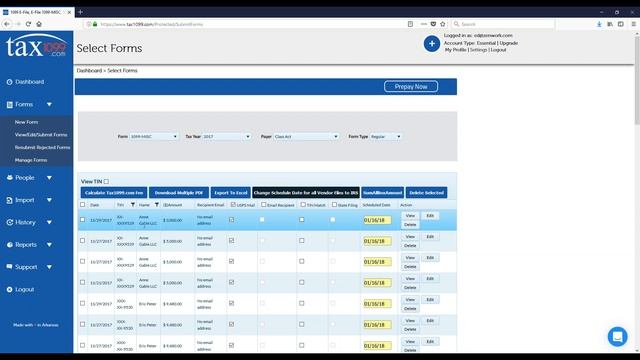This screenshot has width=640, height=360.
Task: Select row checkbox for 11/29/2017 Eric Peter
Action: click(82, 304)
